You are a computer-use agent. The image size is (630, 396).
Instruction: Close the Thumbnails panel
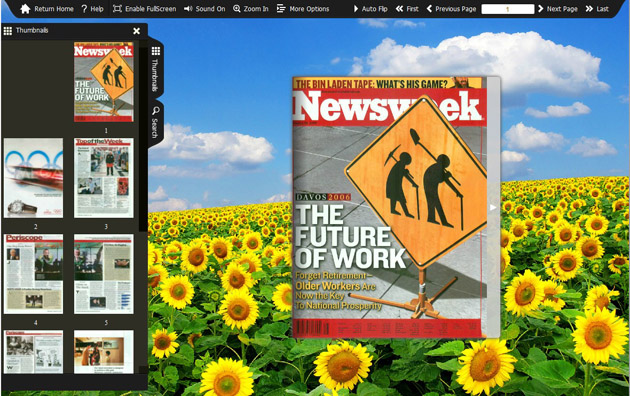point(137,31)
